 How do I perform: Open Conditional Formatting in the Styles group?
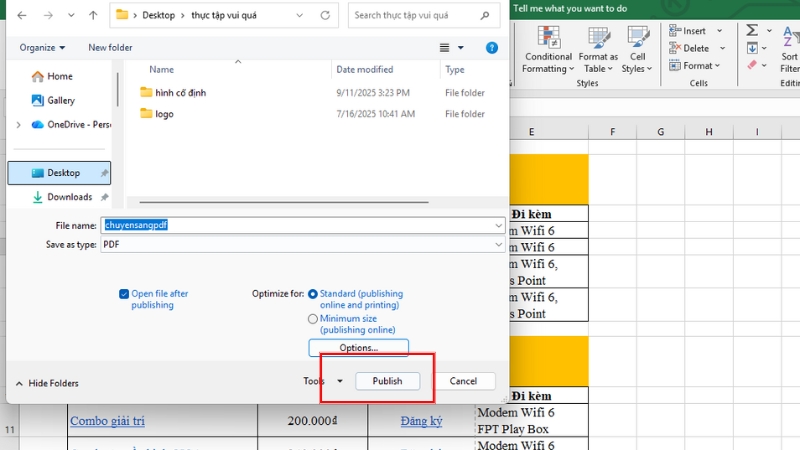[x=548, y=50]
